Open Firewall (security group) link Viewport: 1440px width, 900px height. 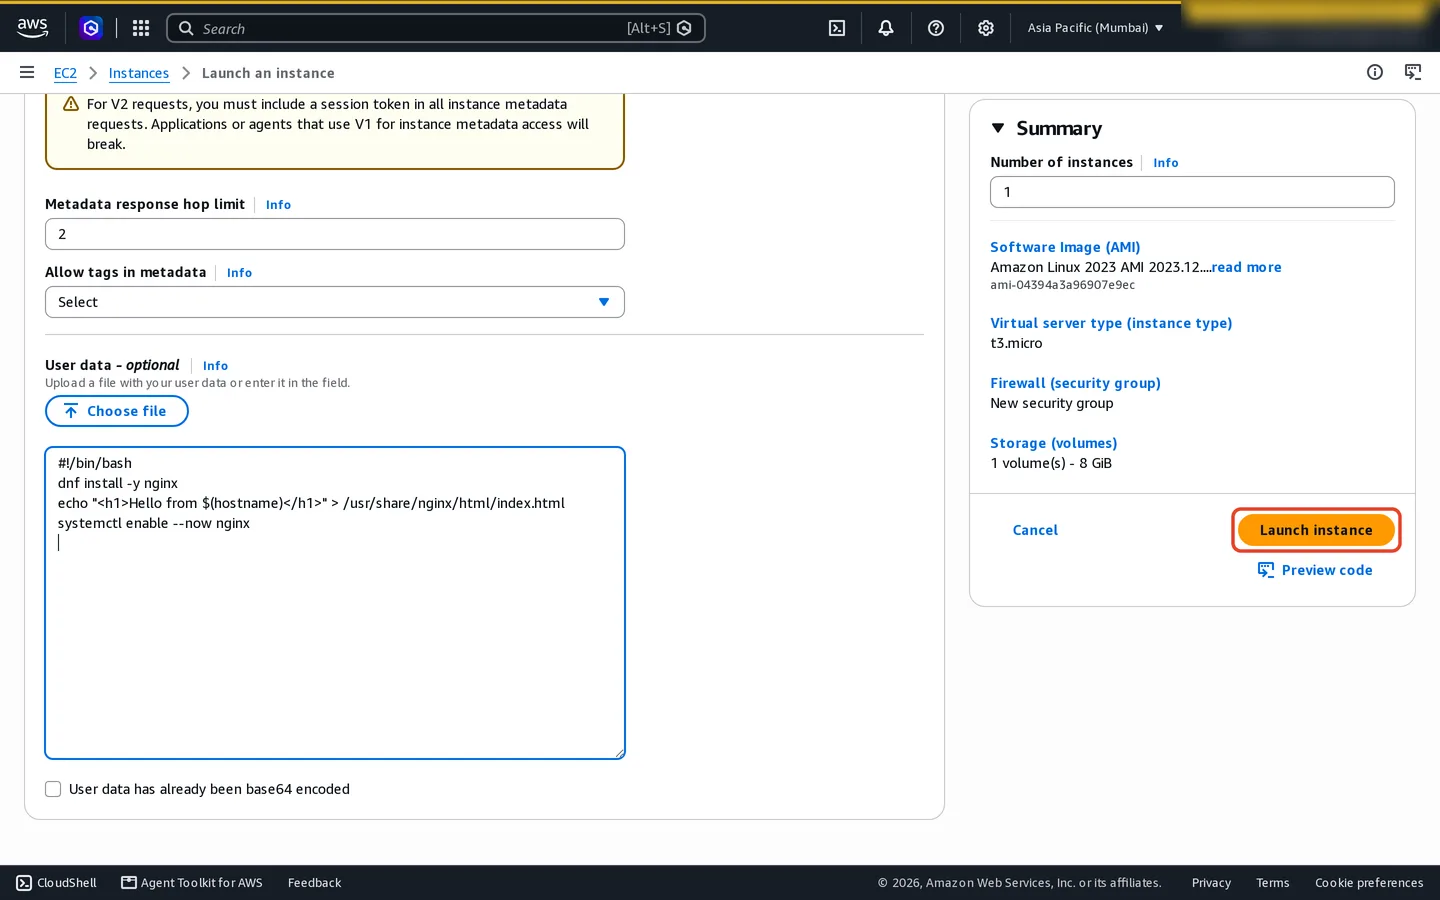pos(1075,383)
